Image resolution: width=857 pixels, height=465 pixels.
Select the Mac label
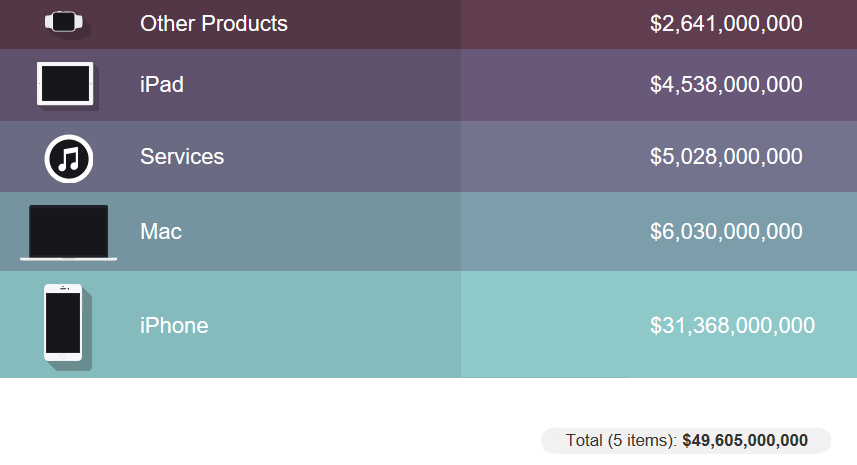tap(161, 232)
